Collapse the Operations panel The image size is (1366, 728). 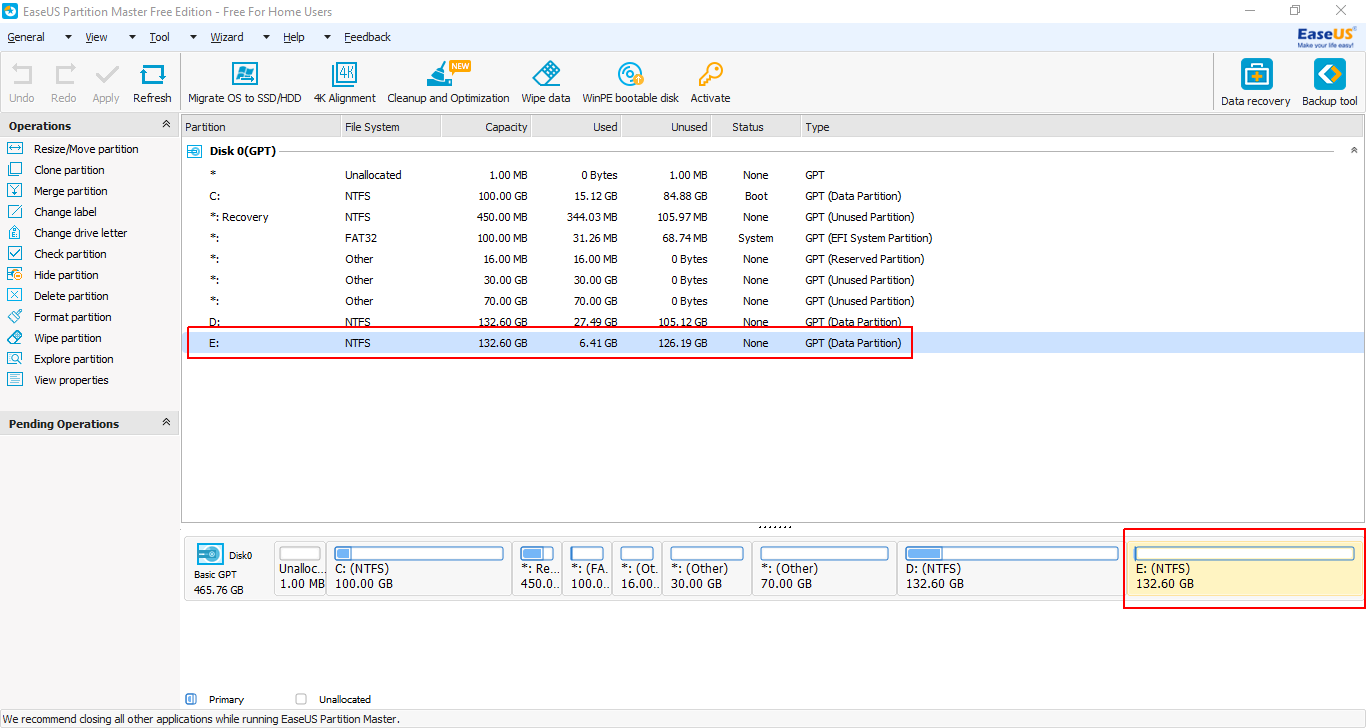[x=166, y=125]
